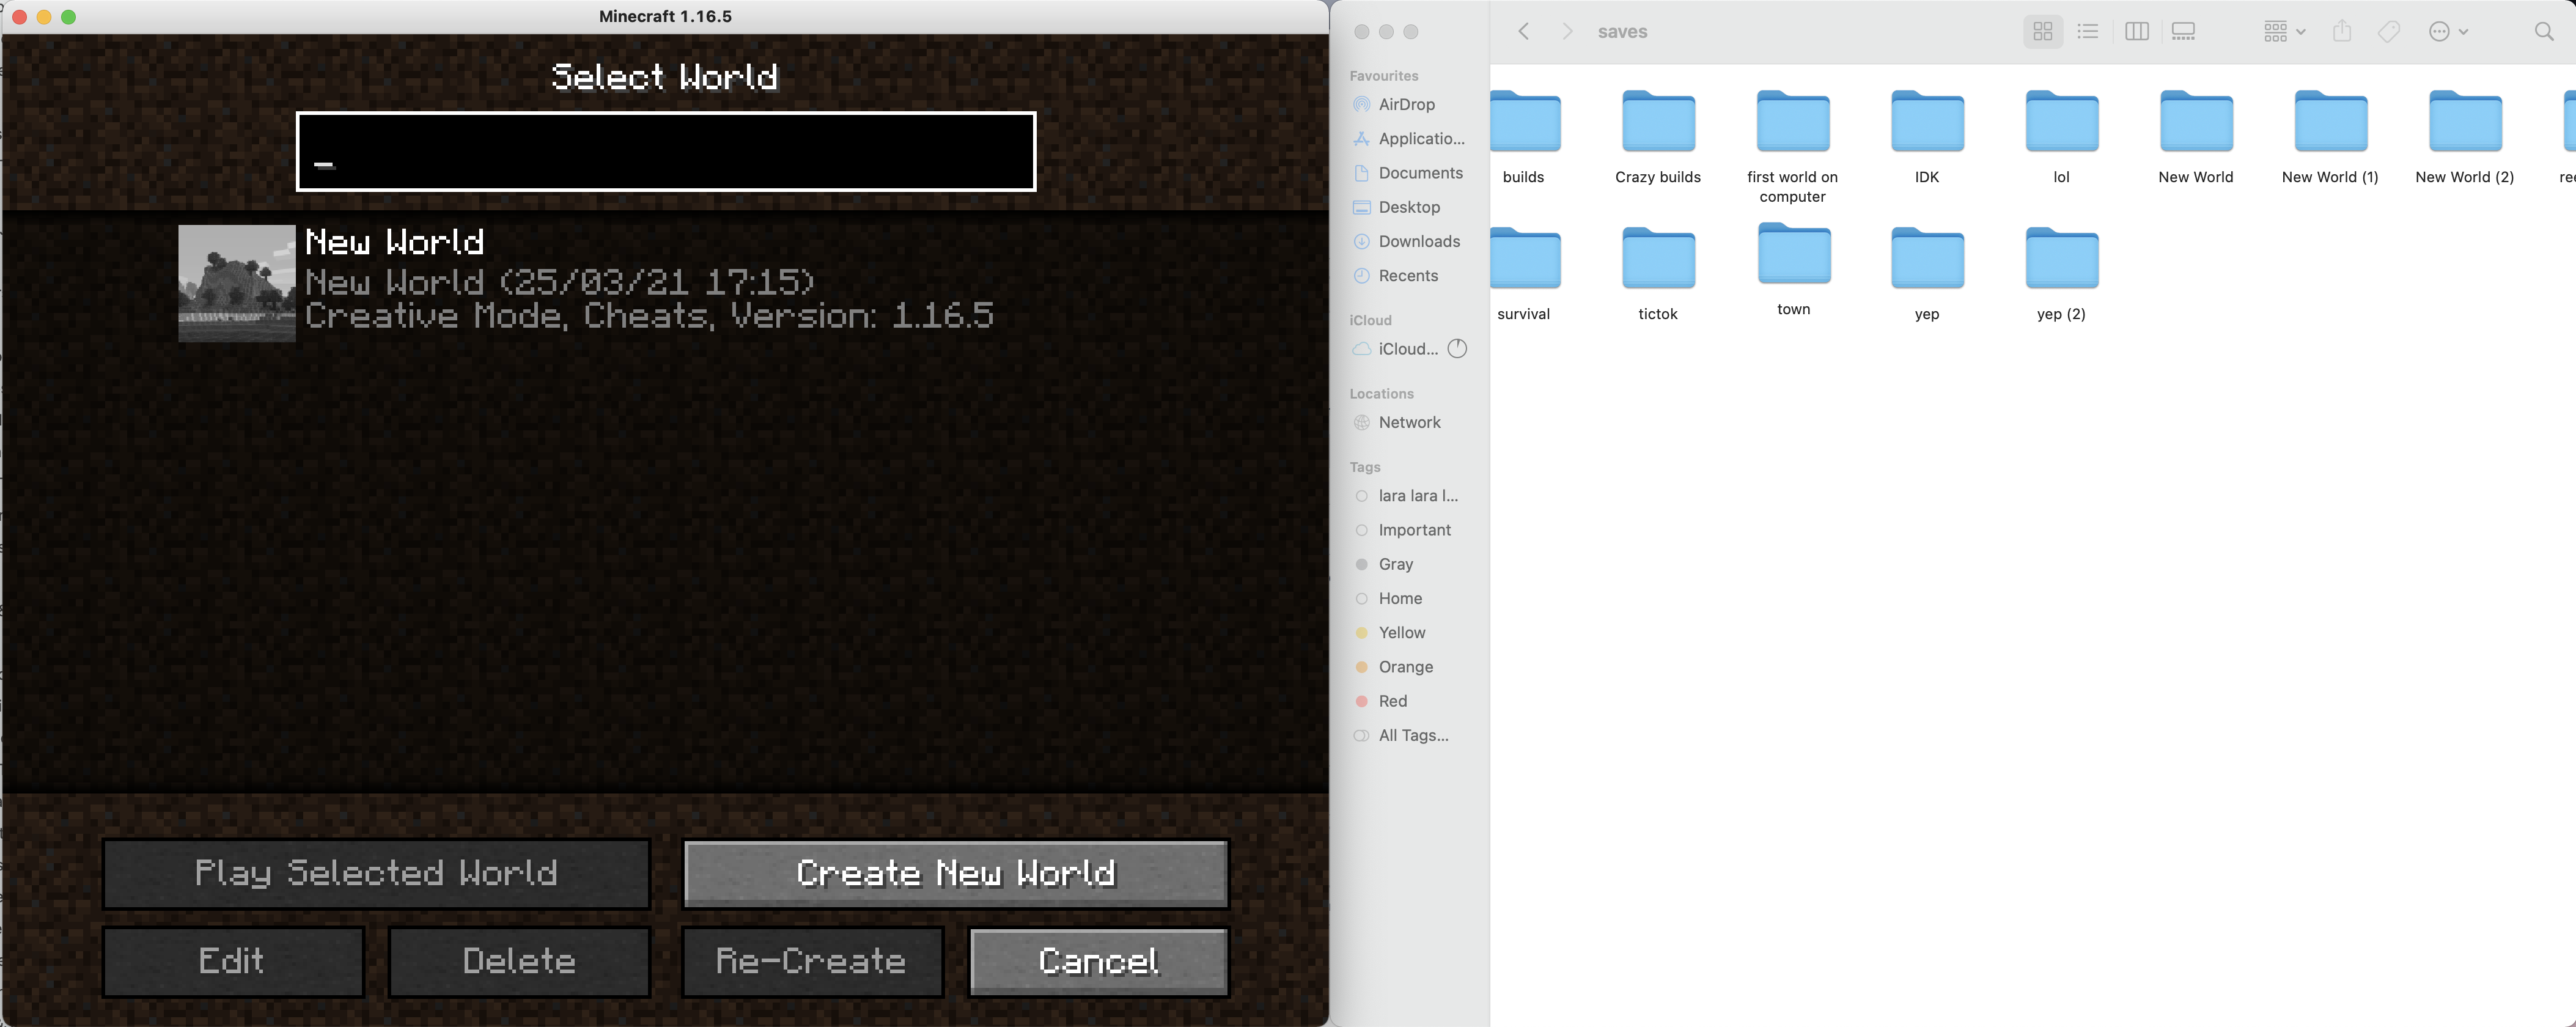Switch Finder to column view
The height and width of the screenshot is (1027, 2576).
click(x=2137, y=32)
